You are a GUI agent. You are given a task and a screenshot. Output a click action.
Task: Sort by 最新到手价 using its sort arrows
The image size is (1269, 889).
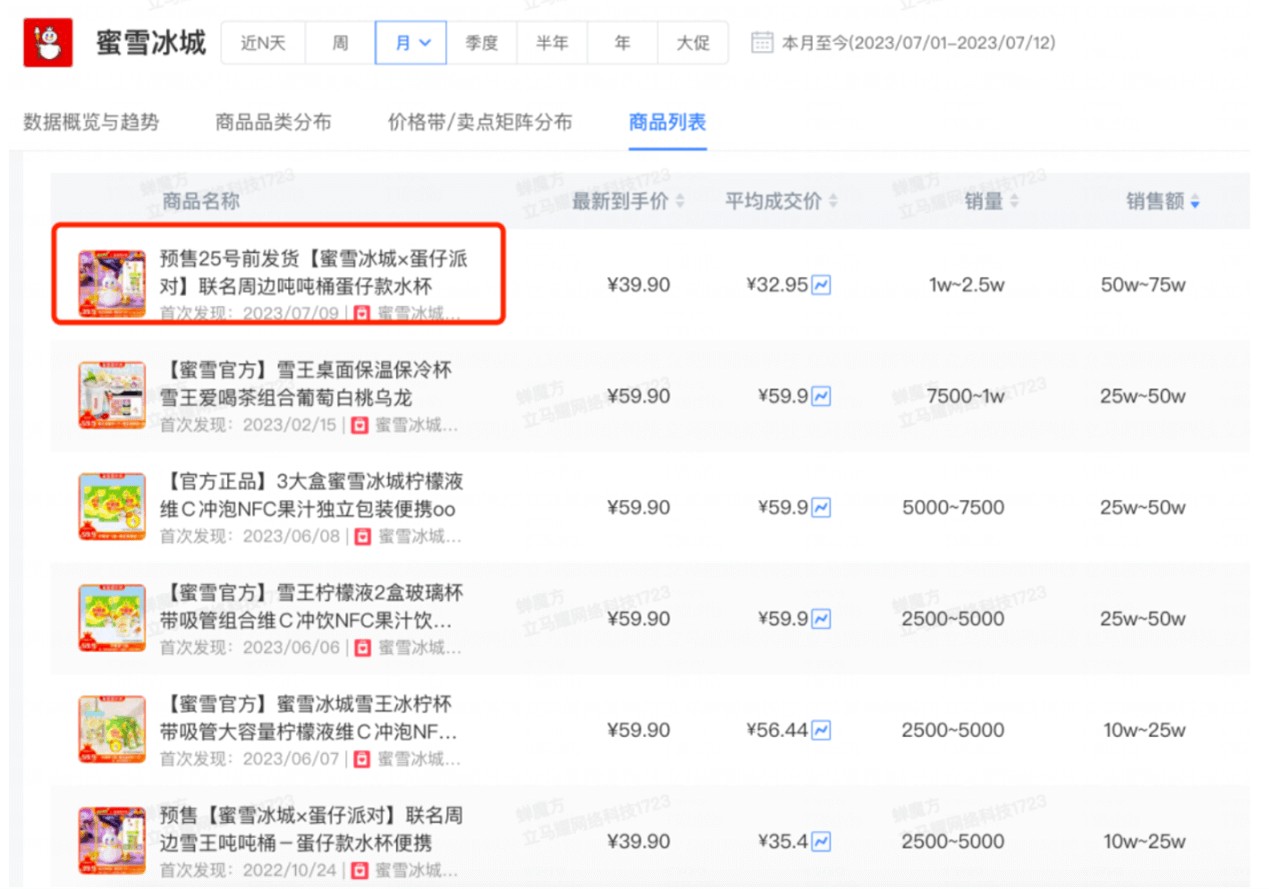[x=680, y=201]
